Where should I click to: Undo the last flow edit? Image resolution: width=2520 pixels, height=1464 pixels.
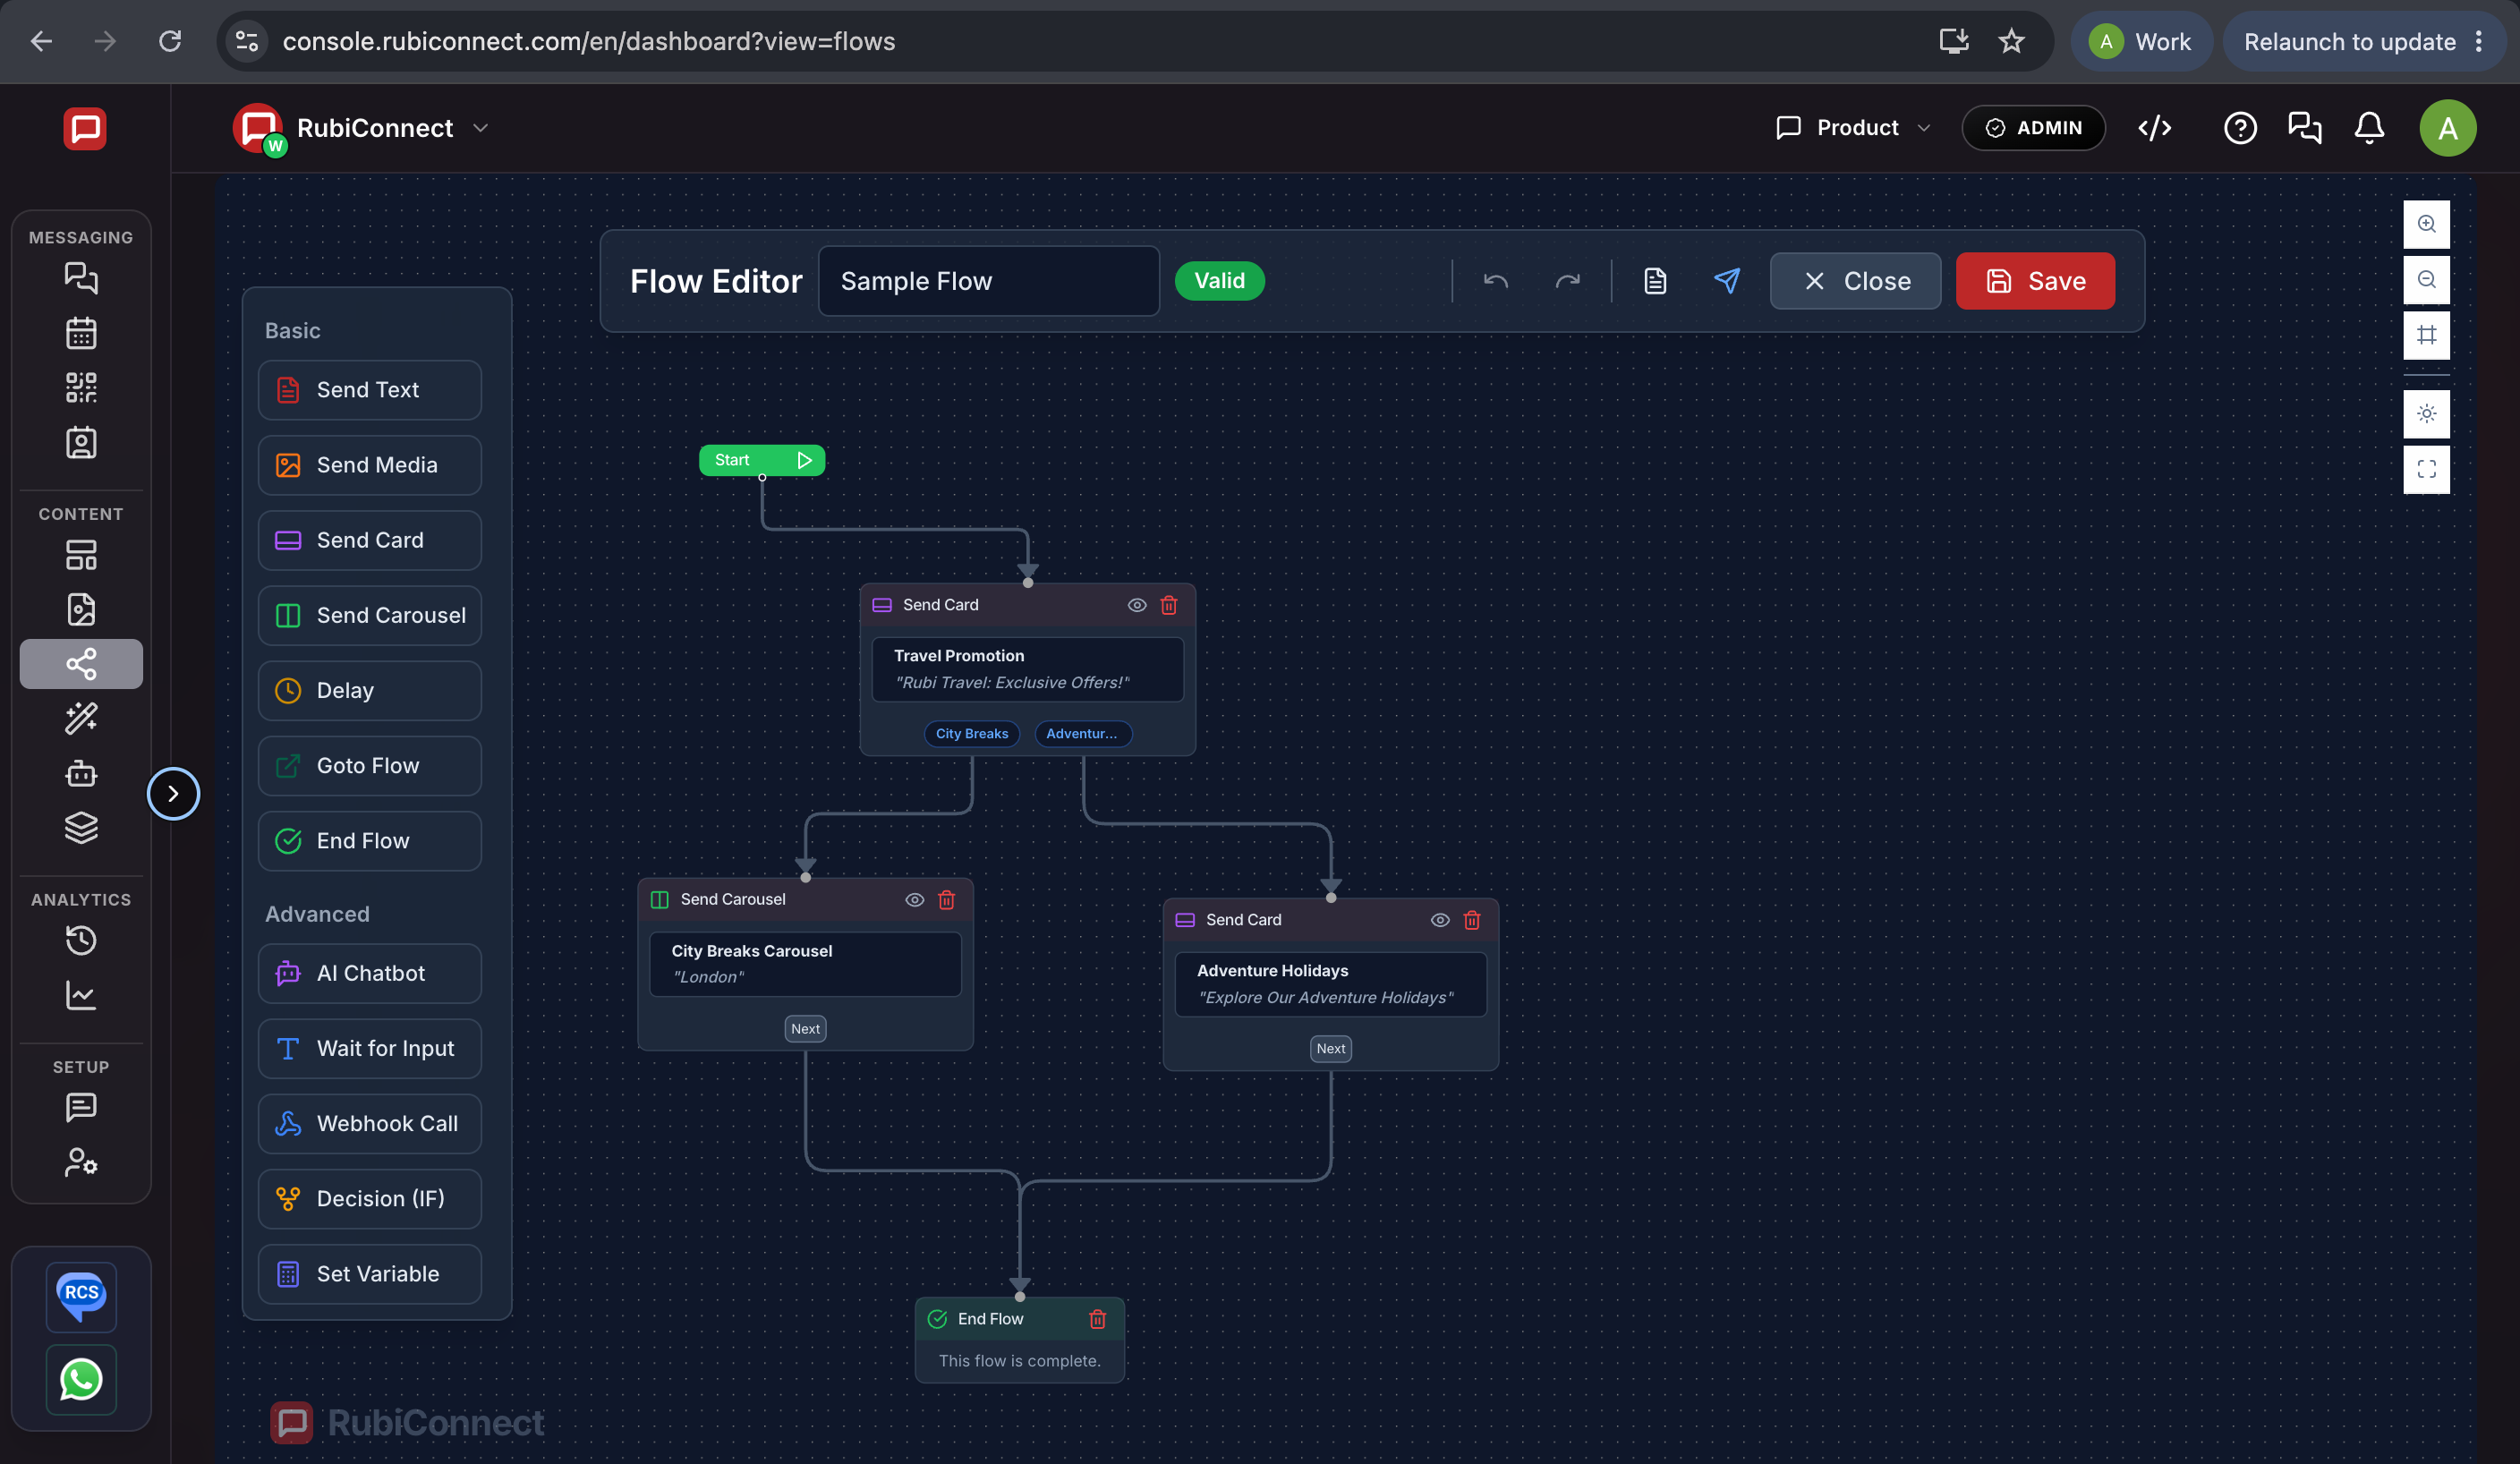[x=1496, y=281]
